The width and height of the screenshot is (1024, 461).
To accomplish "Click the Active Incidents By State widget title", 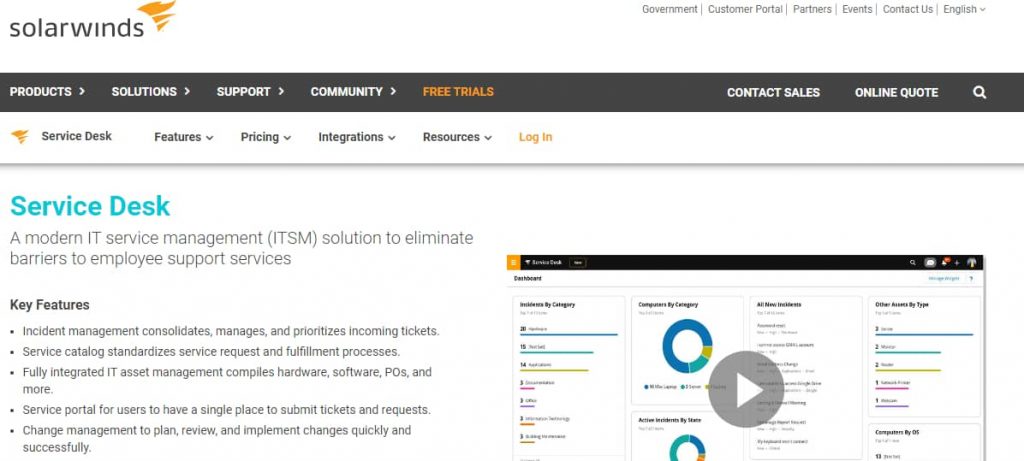I will click(669, 420).
